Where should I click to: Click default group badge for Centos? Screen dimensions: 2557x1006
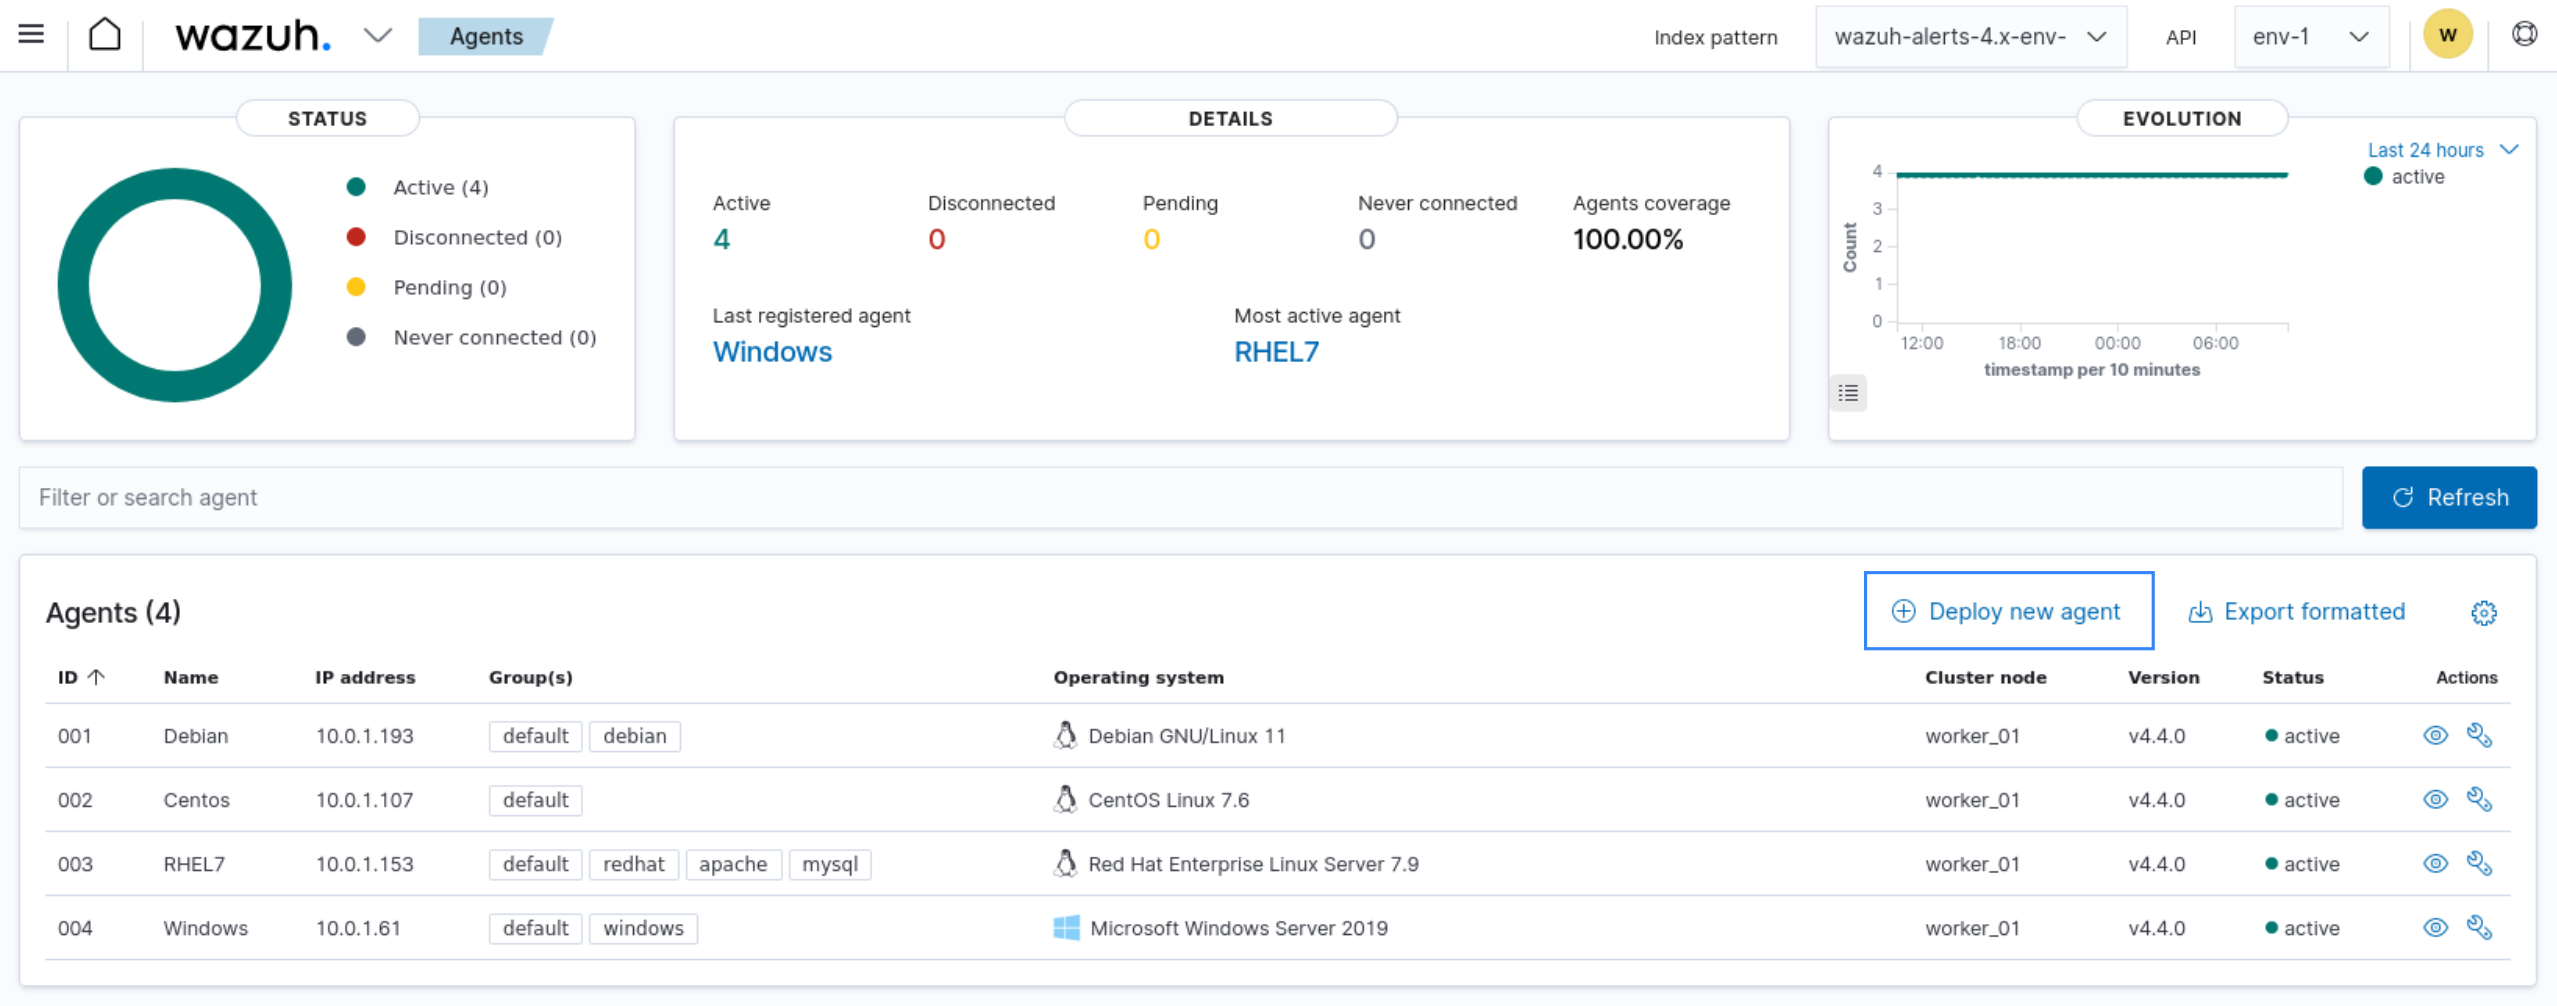click(535, 800)
